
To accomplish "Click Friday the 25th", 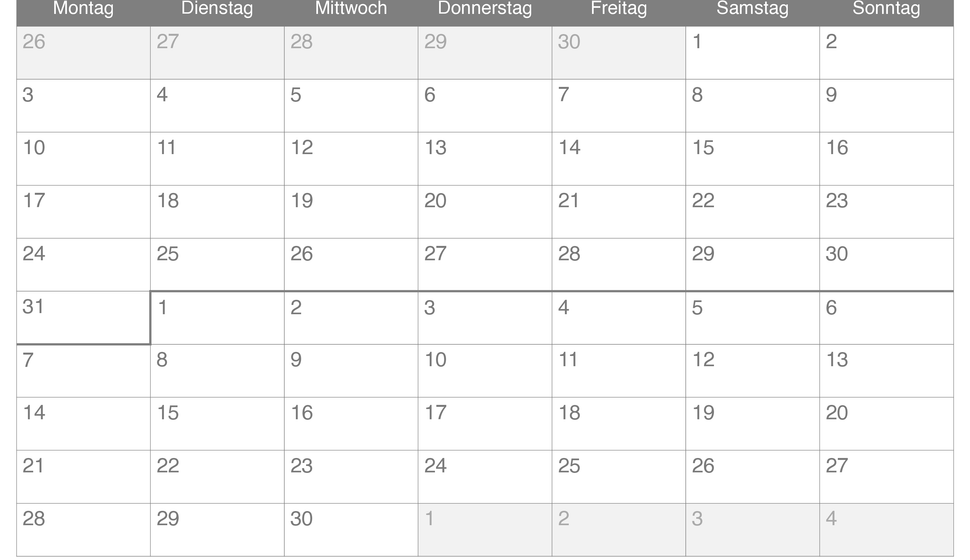I will point(619,476).
